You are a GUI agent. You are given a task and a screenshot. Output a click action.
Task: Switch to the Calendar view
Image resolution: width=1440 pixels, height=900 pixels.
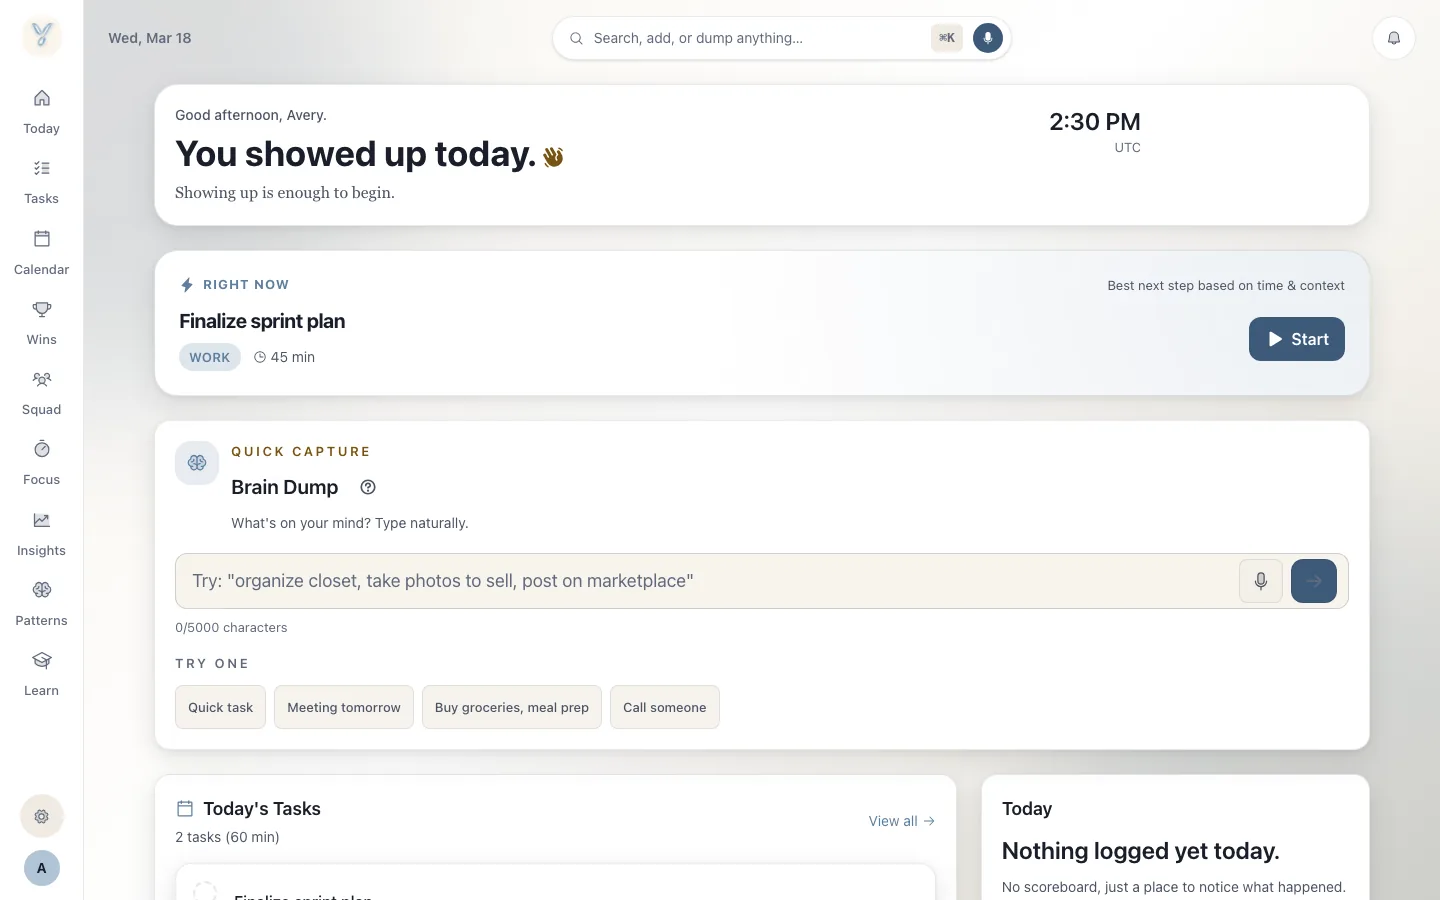(x=41, y=253)
